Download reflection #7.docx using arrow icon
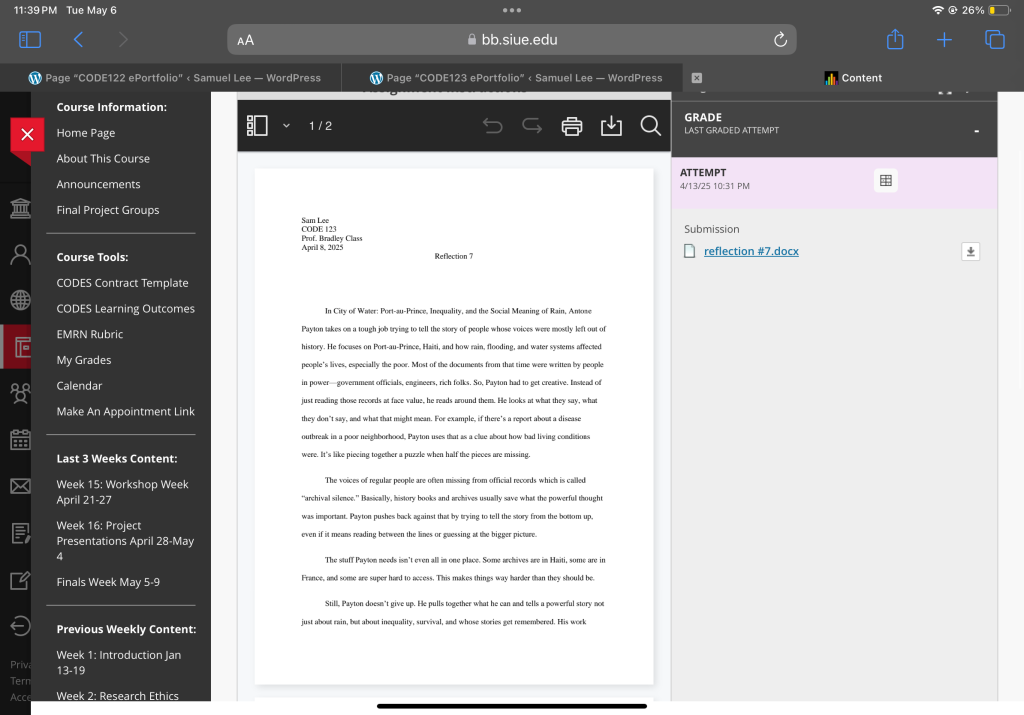This screenshot has height=715, width=1024. coord(969,252)
